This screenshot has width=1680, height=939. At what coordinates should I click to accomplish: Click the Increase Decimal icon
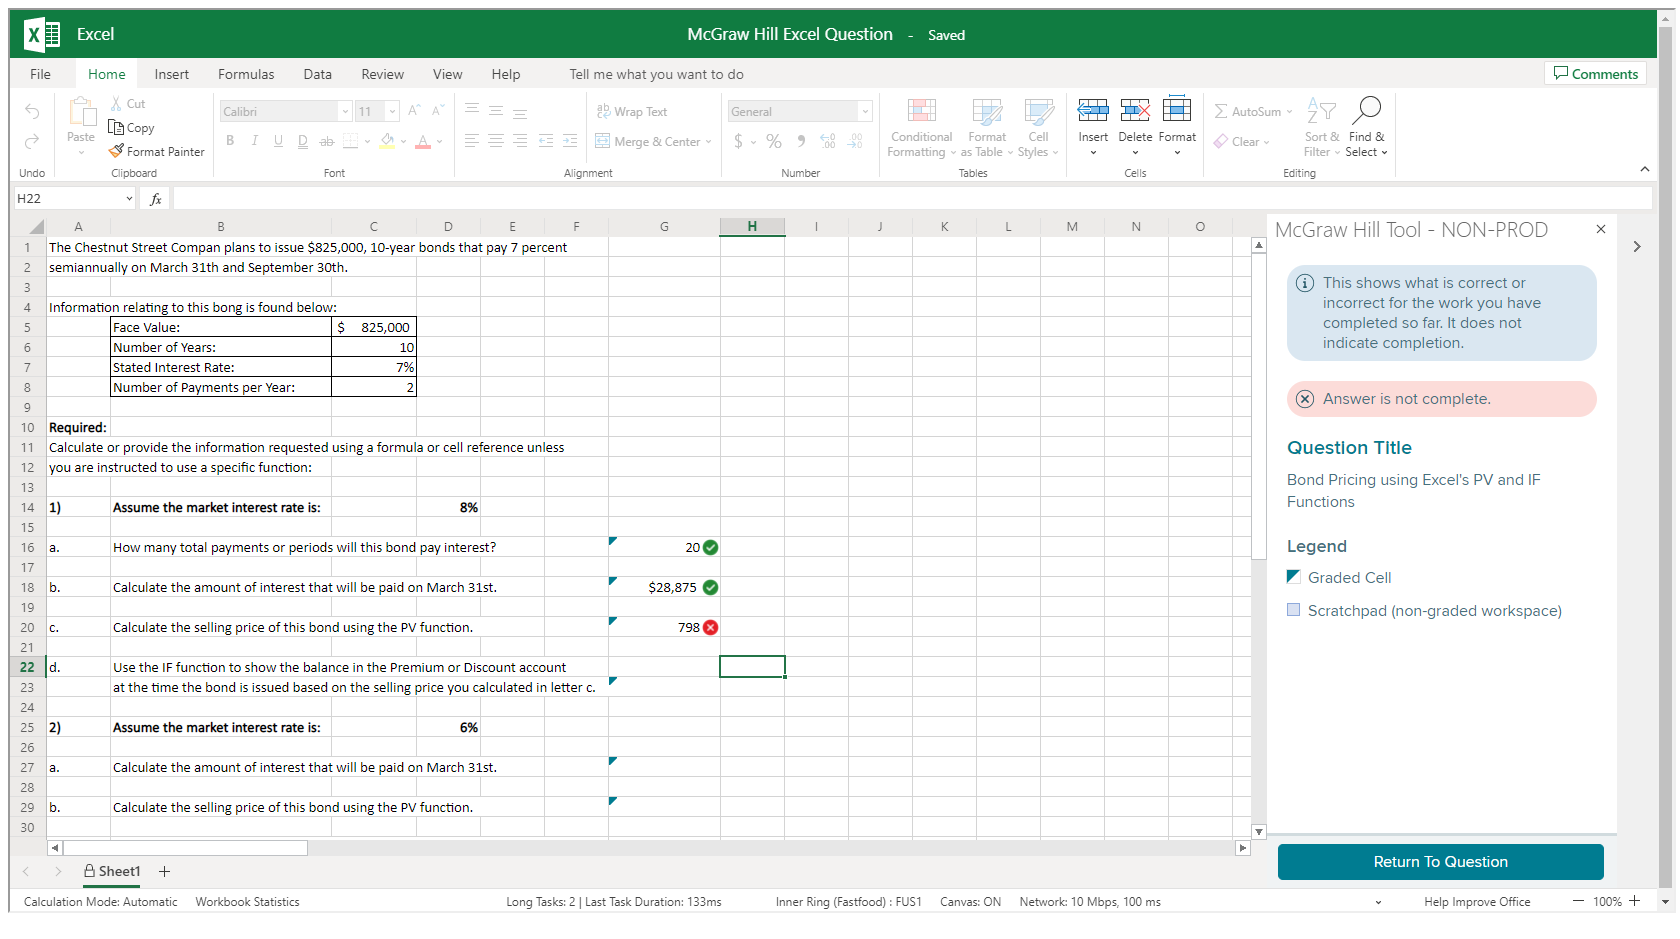(x=827, y=141)
